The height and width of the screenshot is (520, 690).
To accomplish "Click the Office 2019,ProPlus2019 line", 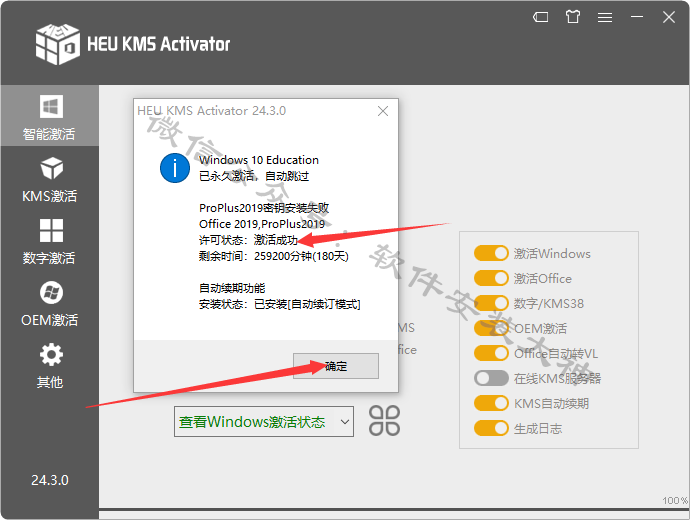I will tap(262, 224).
